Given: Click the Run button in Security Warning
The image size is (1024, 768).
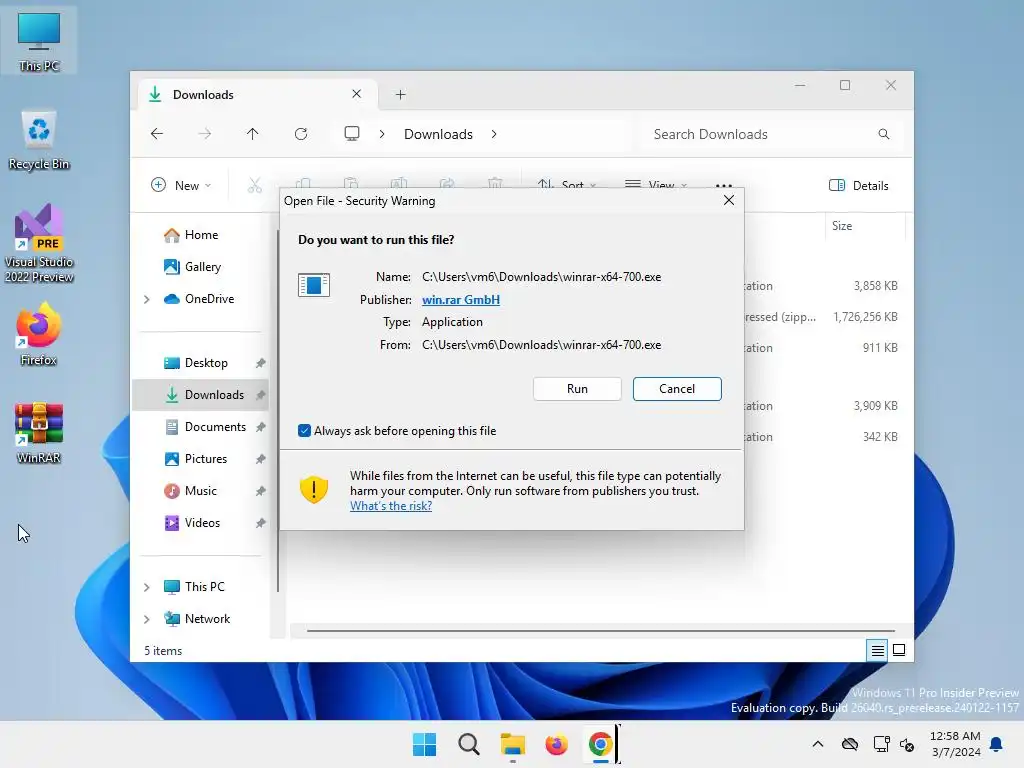Looking at the screenshot, I should [x=577, y=389].
